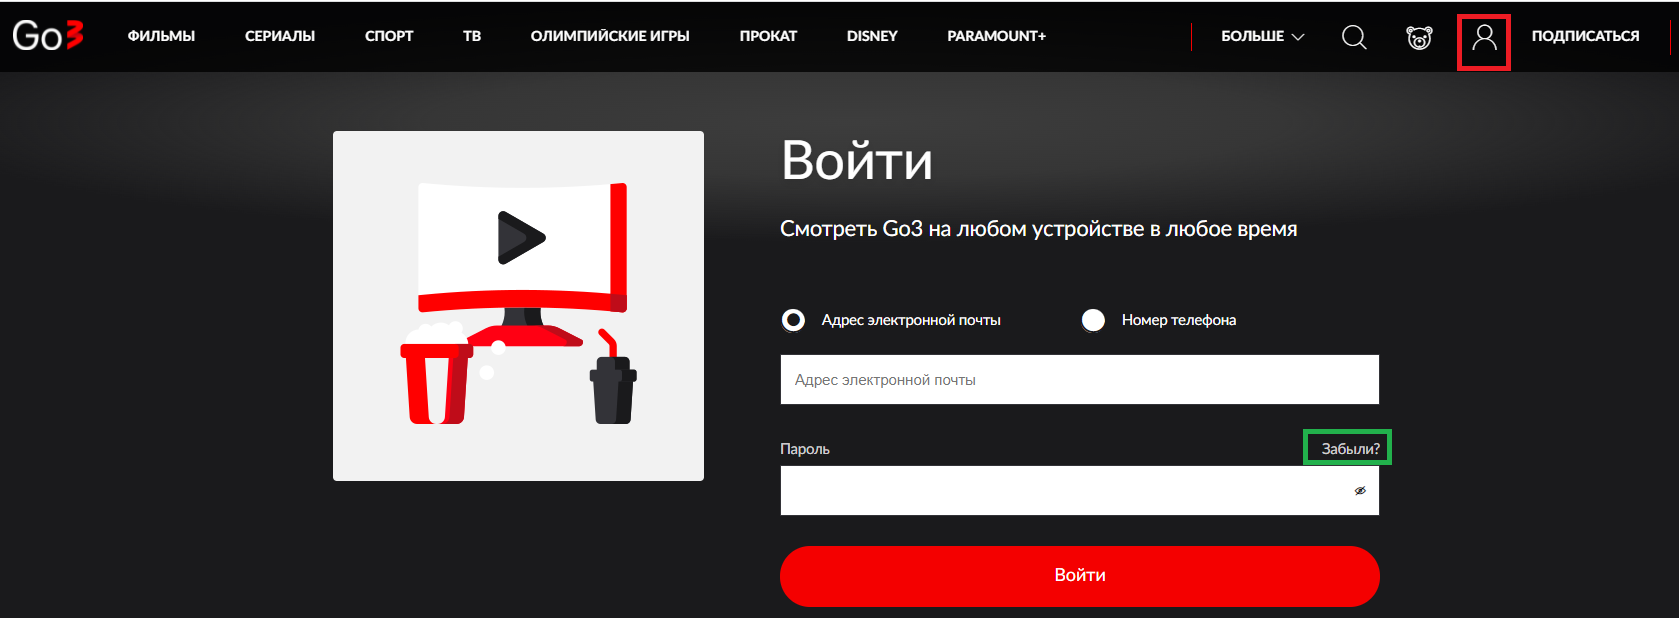
Task: Open the ПРОКАТ menu item
Action: [768, 36]
